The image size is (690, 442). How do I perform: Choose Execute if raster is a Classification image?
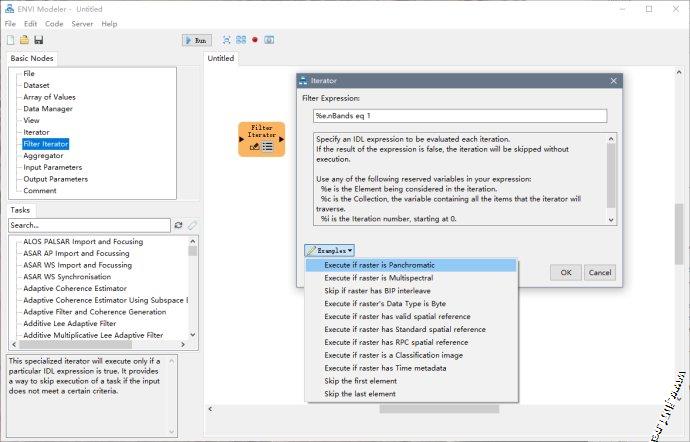pos(411,355)
